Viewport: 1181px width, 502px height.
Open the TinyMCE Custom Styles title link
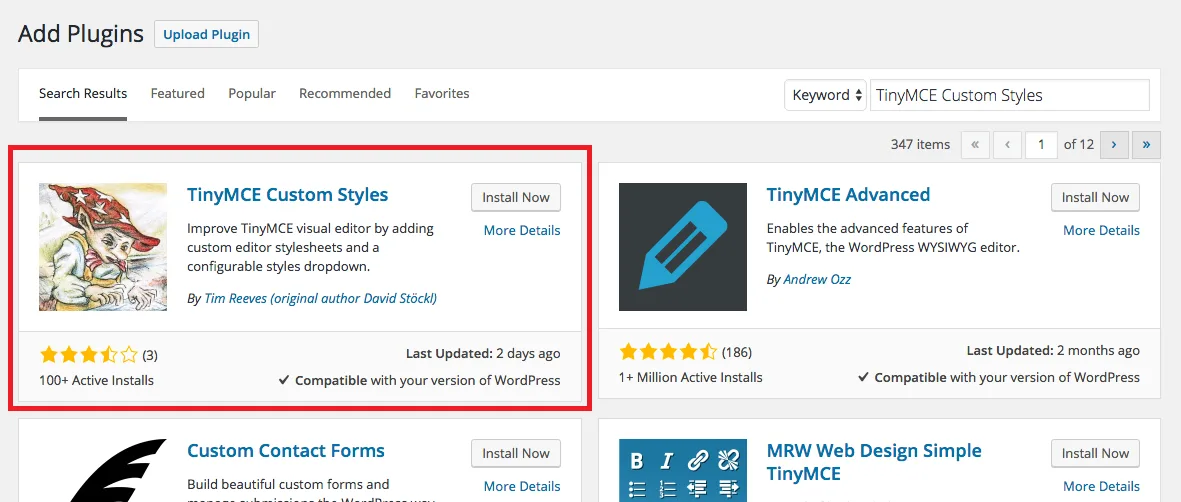(x=288, y=195)
